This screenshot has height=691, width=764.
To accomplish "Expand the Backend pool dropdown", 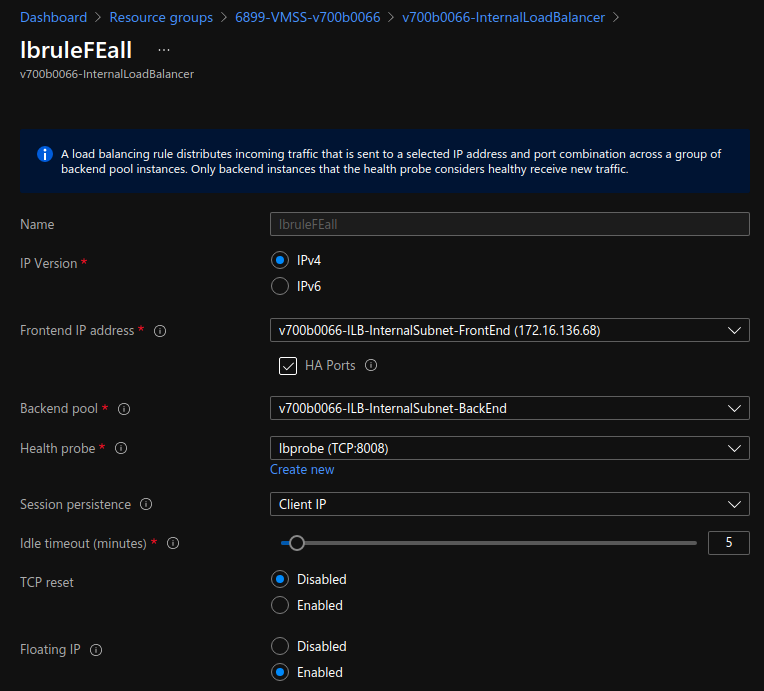I will pyautogui.click(x=509, y=408).
